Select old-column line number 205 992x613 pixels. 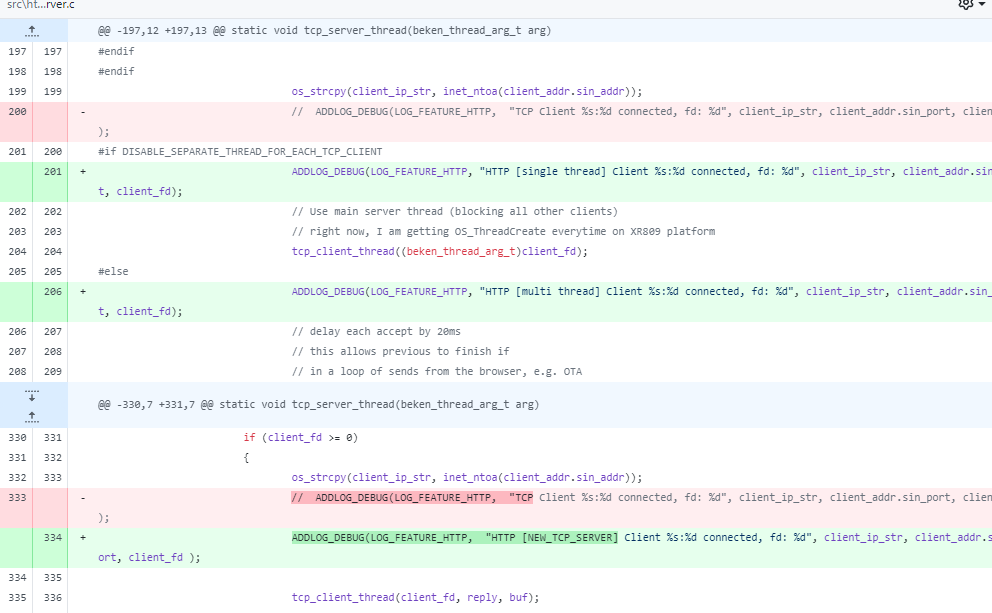point(18,271)
